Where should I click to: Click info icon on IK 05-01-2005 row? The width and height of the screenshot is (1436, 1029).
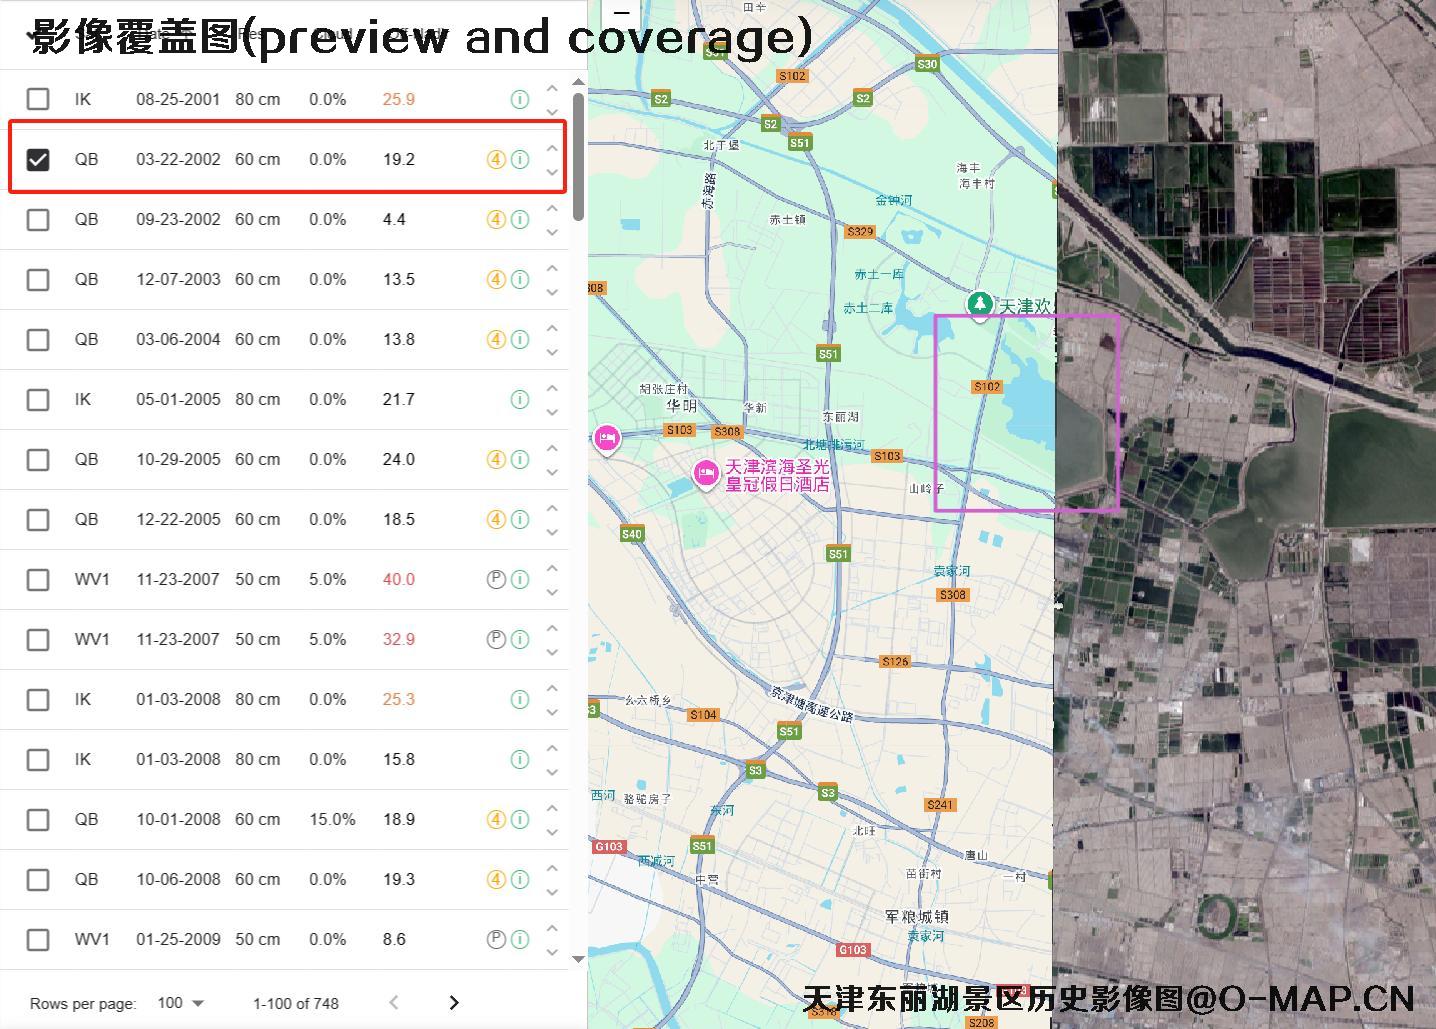[520, 399]
